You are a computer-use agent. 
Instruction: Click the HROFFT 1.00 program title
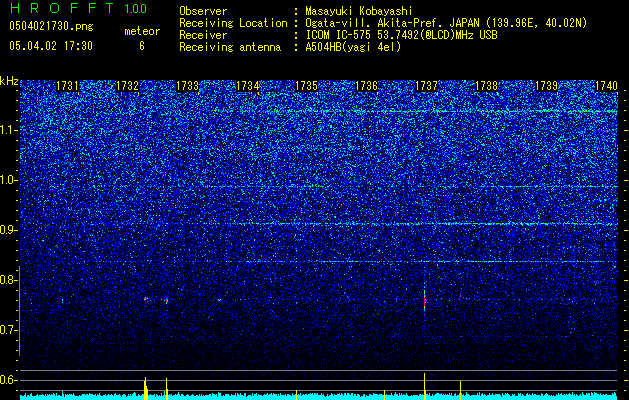[79, 8]
